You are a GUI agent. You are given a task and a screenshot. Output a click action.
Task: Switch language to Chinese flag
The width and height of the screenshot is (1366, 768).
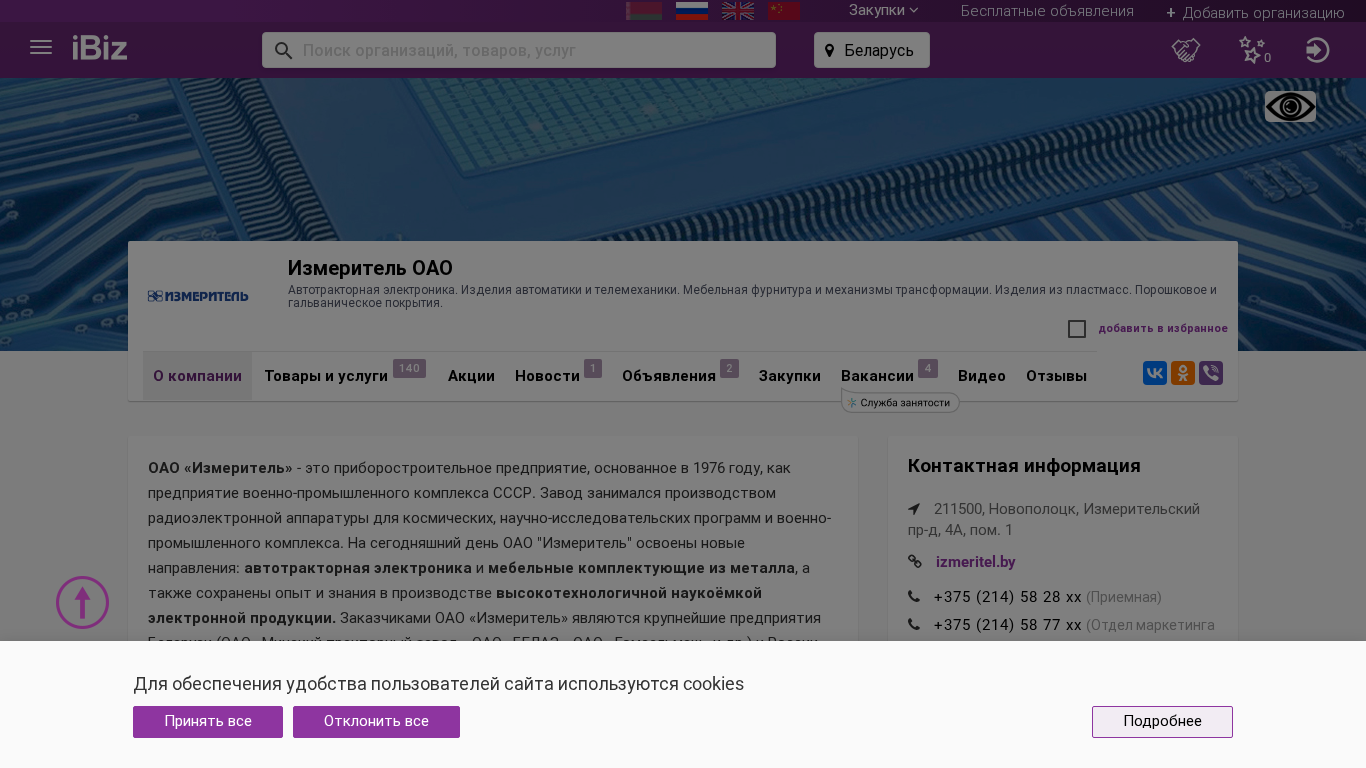pos(784,11)
